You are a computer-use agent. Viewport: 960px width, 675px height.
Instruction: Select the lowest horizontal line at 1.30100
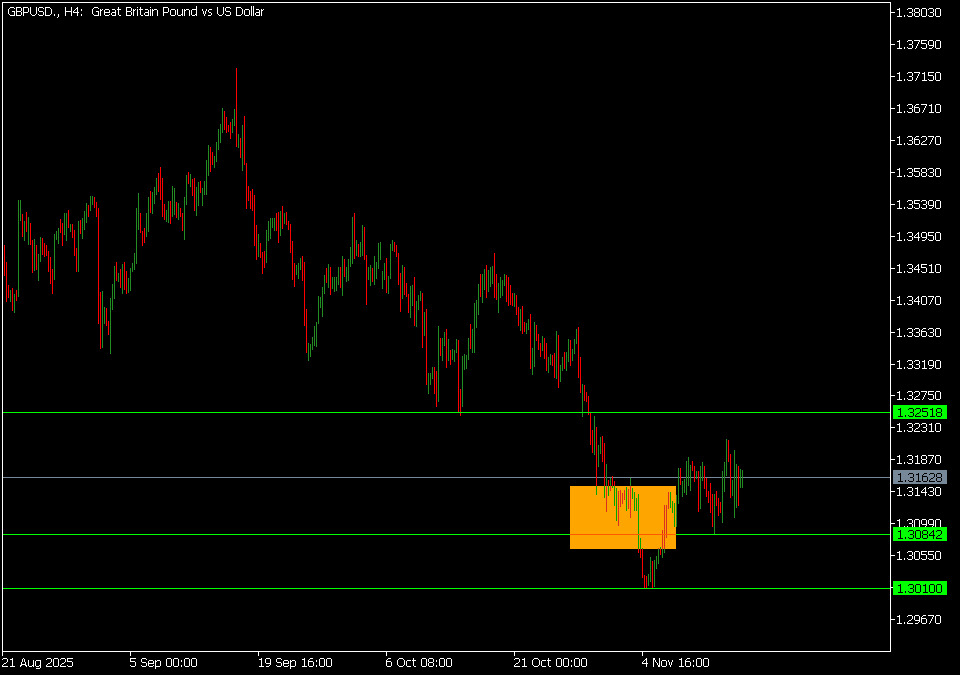point(300,589)
